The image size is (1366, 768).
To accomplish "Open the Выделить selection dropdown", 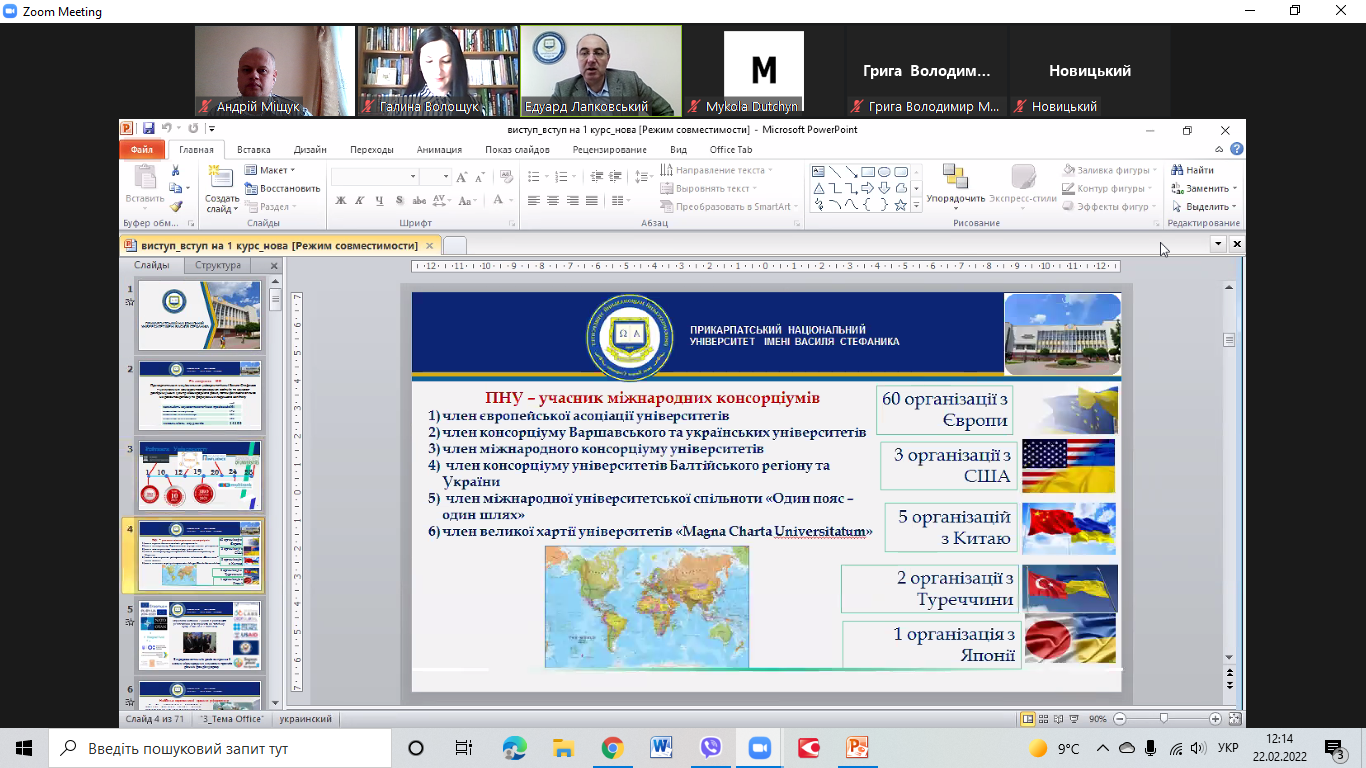I will click(x=1206, y=206).
